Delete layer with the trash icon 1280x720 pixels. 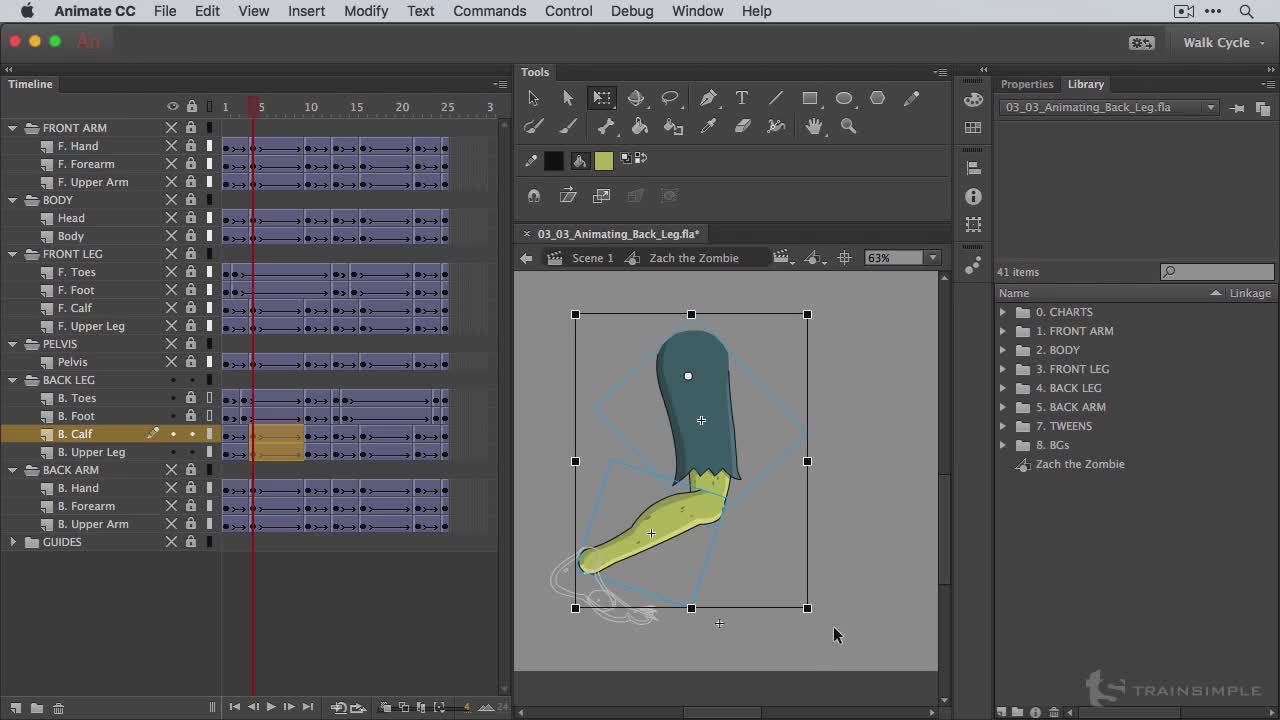[x=58, y=708]
